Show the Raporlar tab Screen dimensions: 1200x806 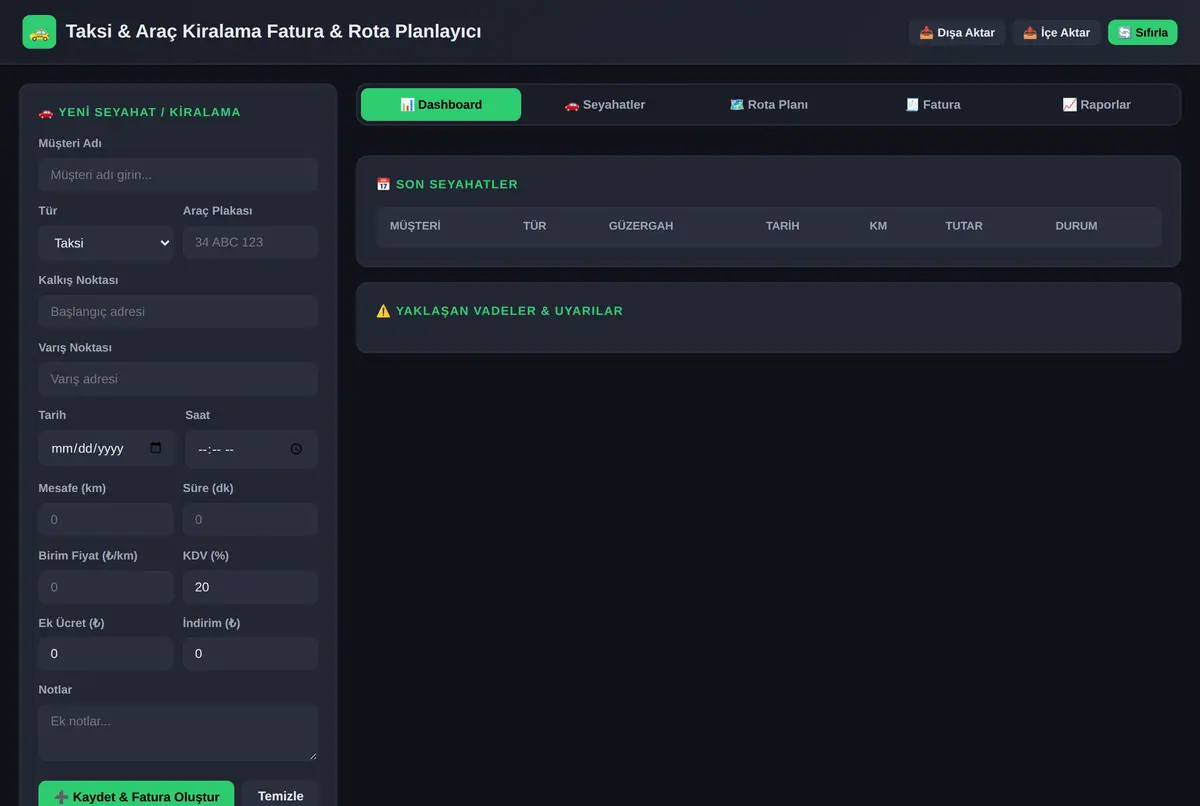pyautogui.click(x=1097, y=105)
